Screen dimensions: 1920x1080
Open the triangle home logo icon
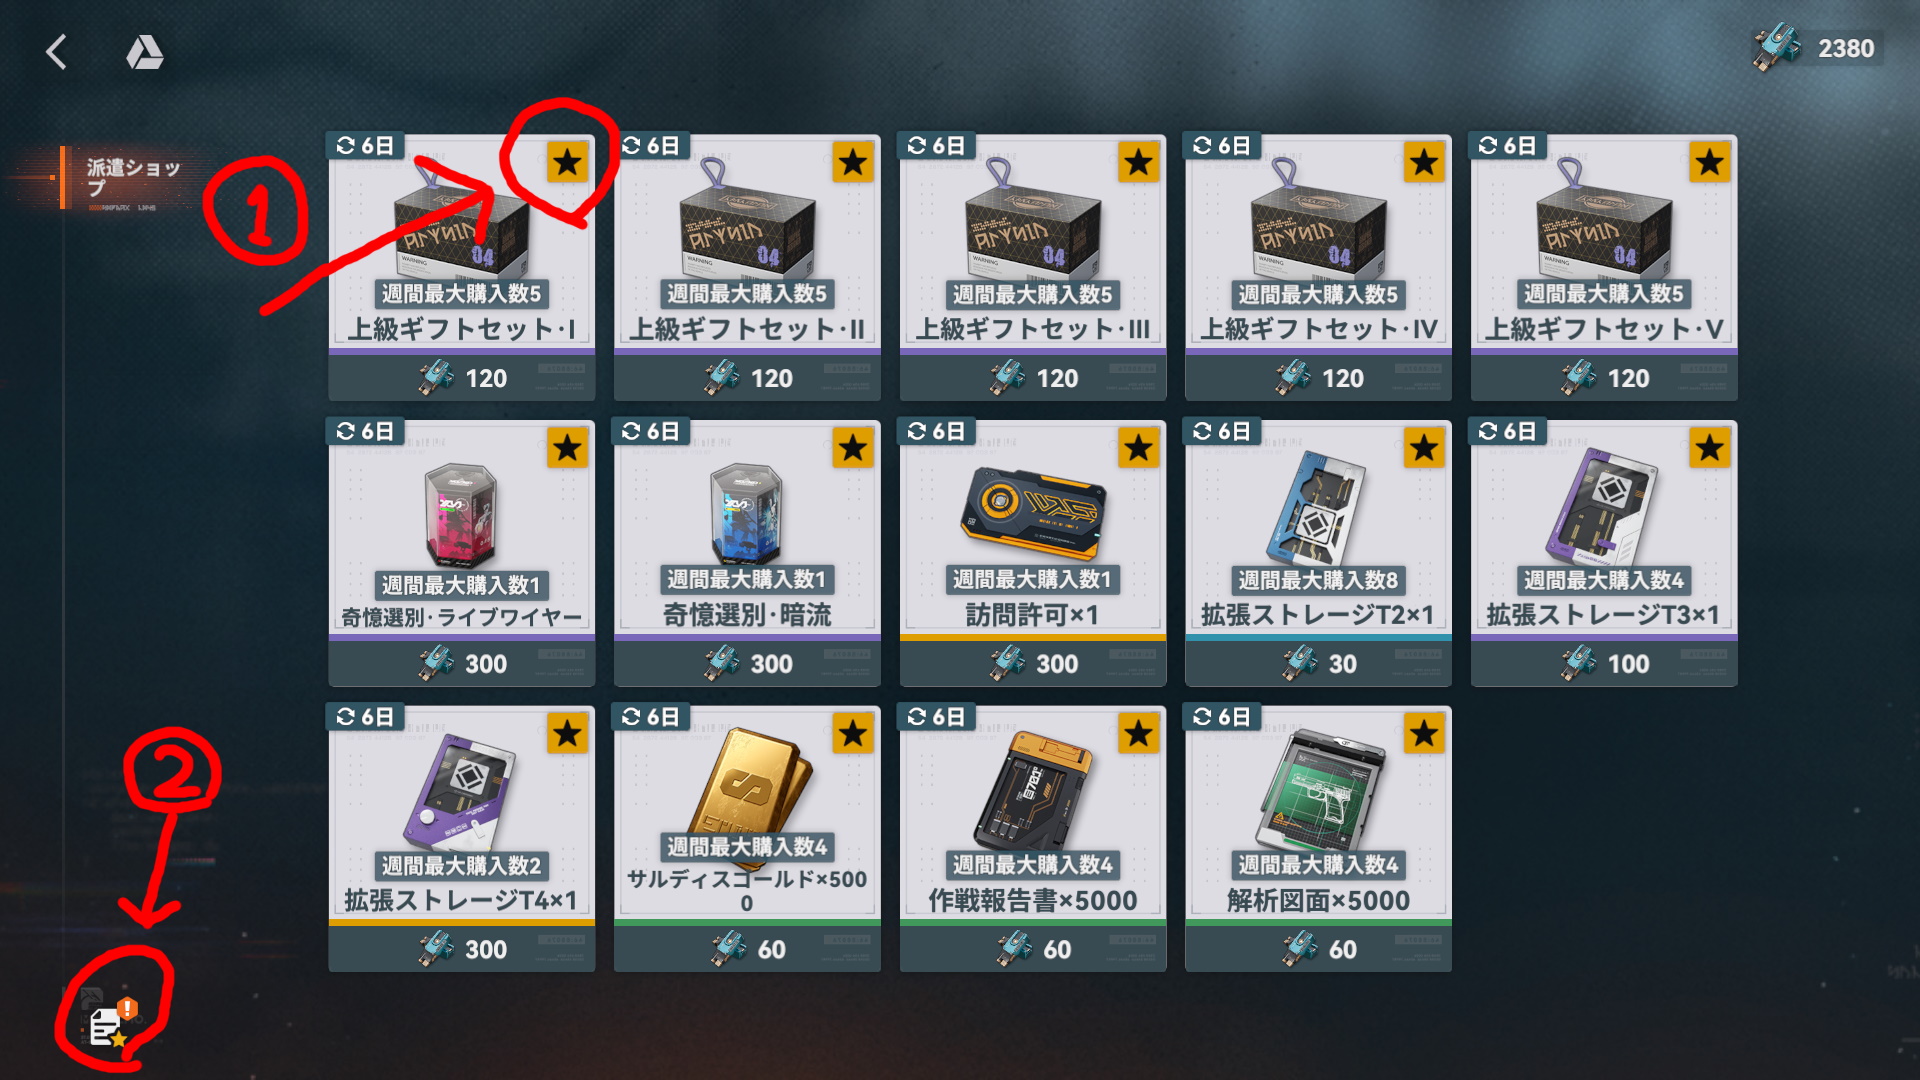[x=145, y=52]
